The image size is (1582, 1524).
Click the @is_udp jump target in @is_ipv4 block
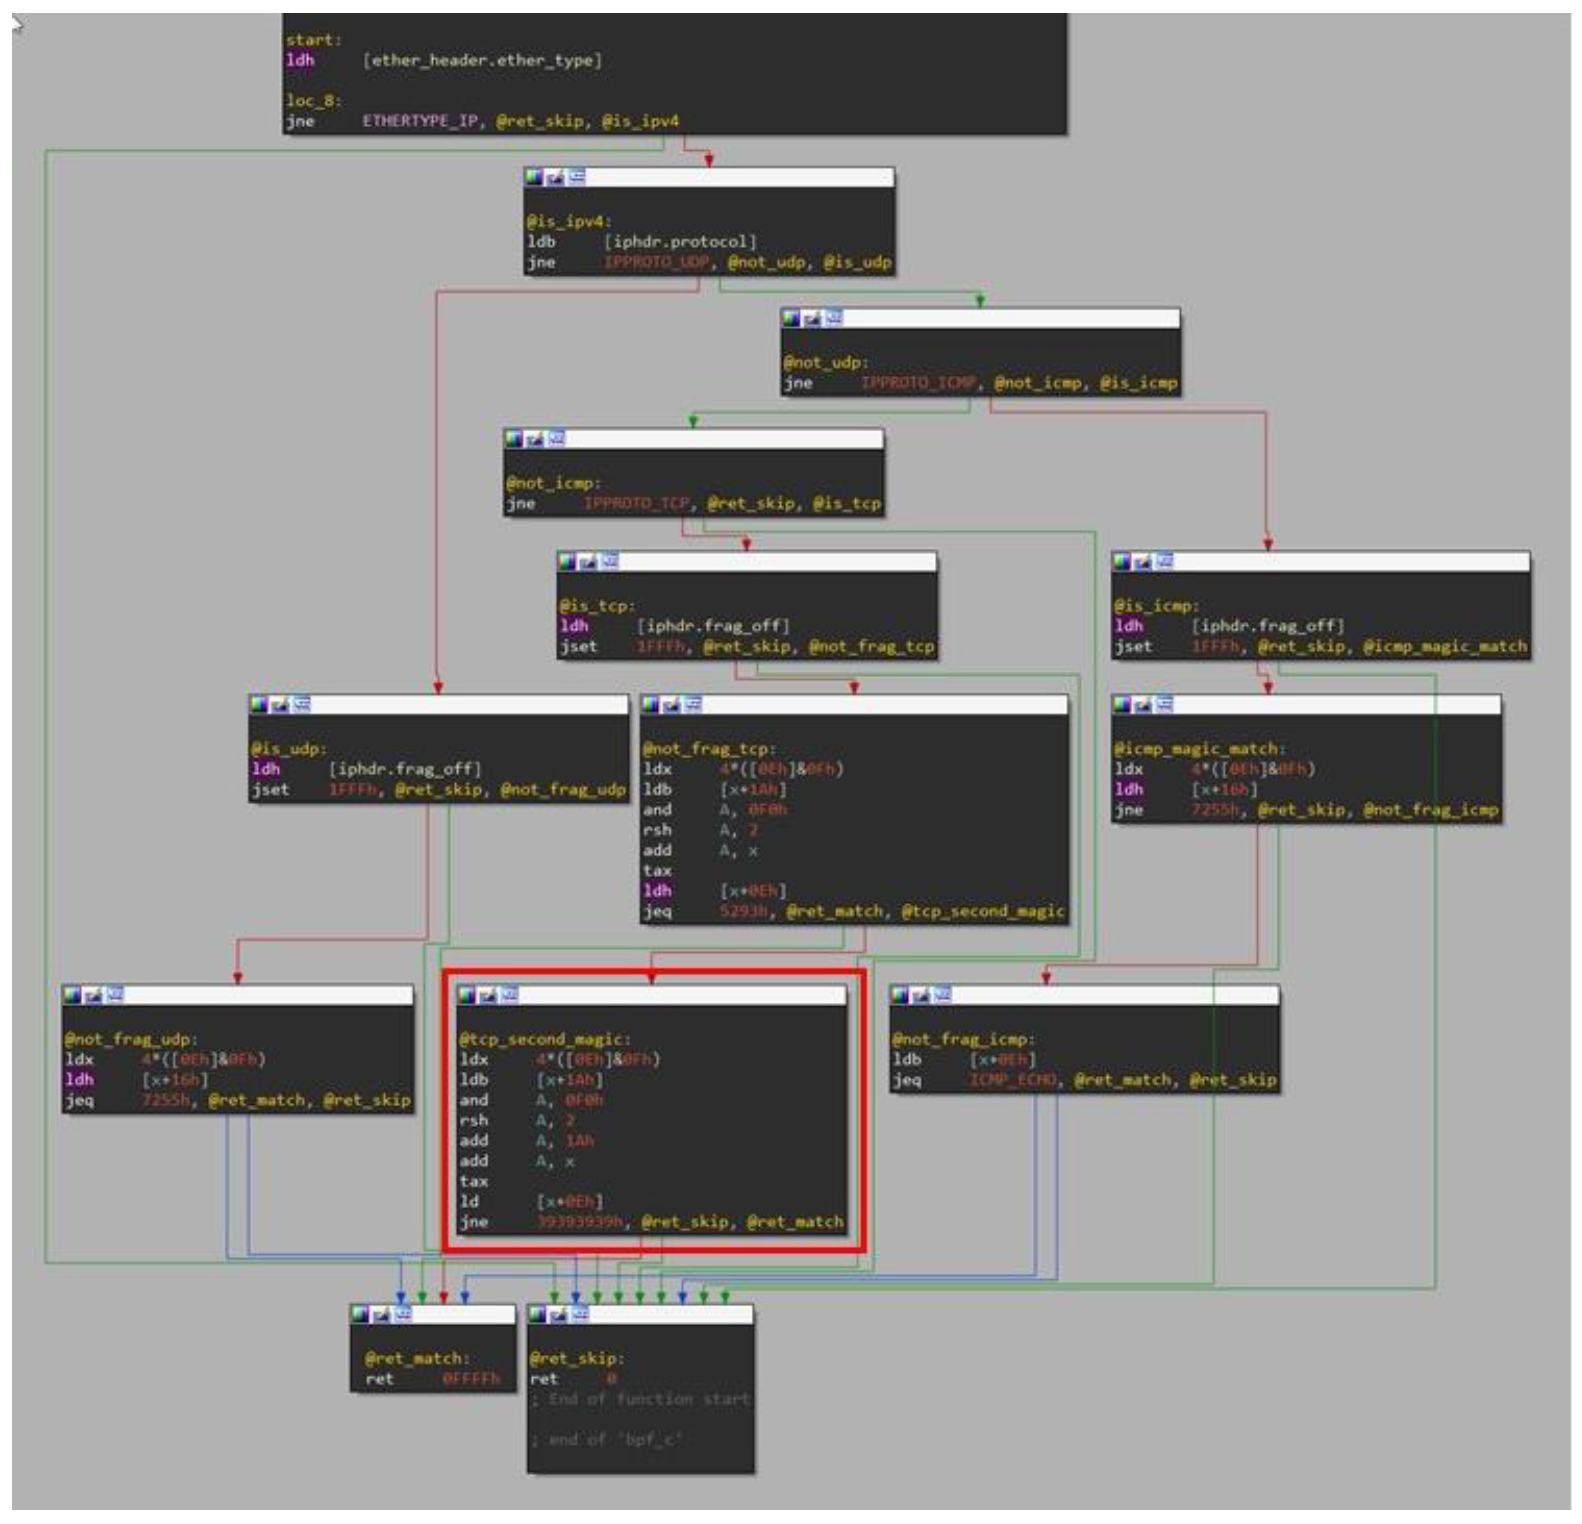pos(857,263)
